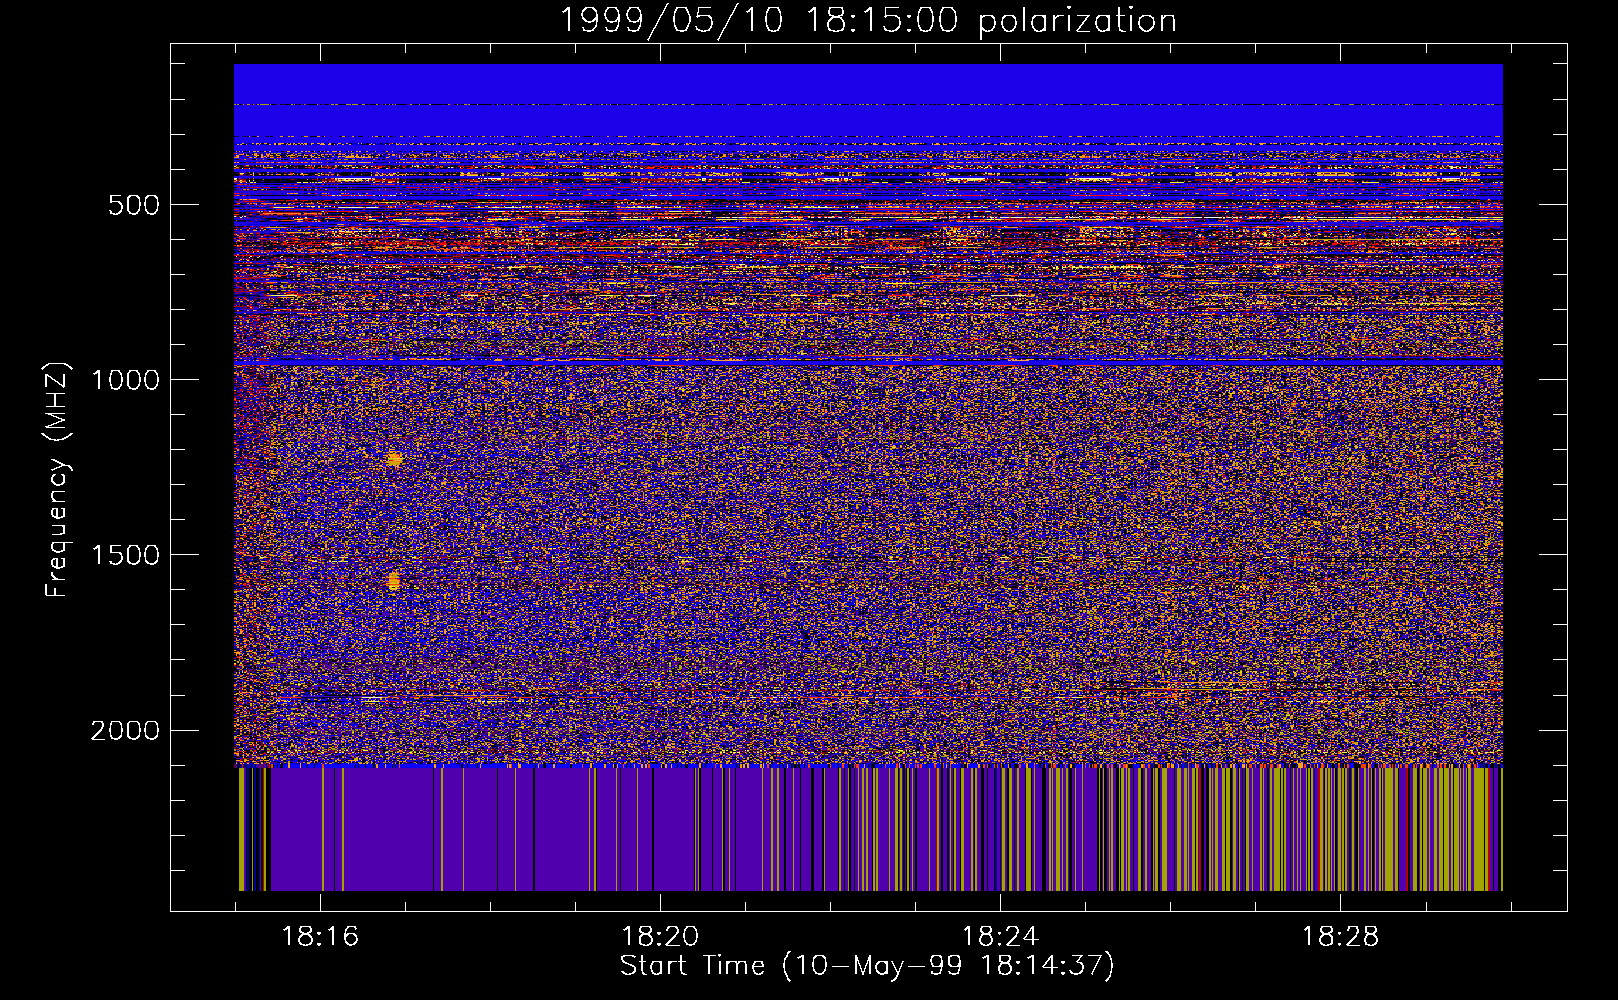Click the orange burst spot near 1250 MHz
Image resolution: width=1618 pixels, height=1000 pixels.
pos(394,459)
